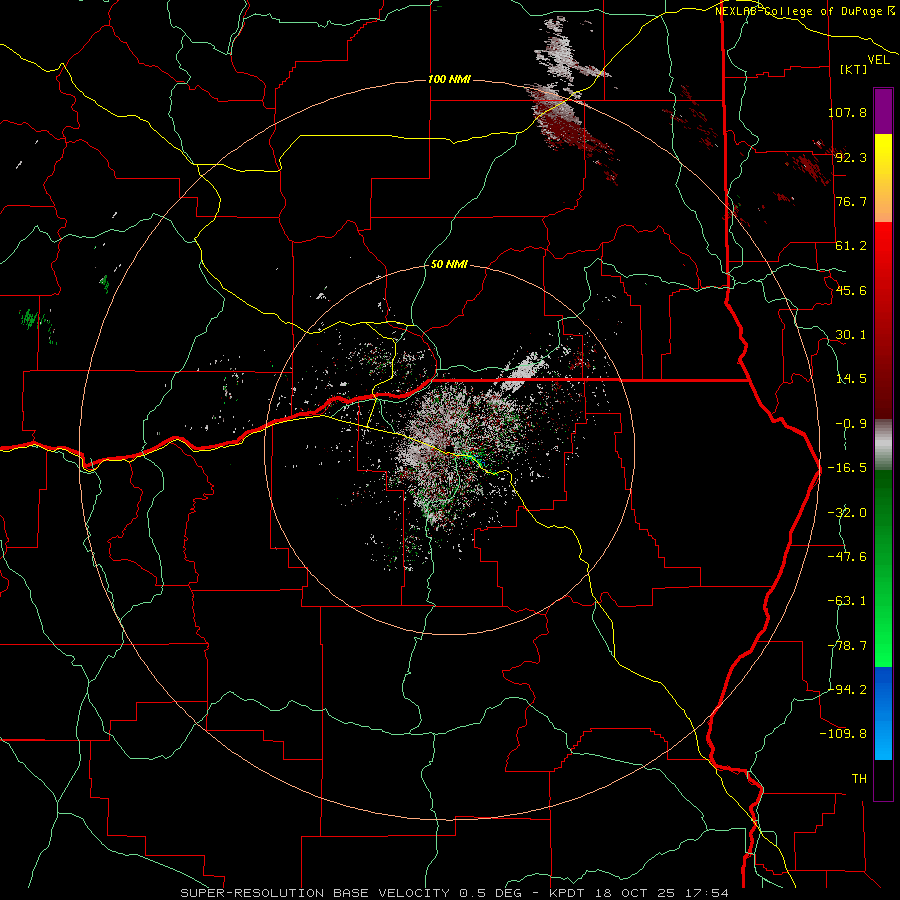900x900 pixels.
Task: Select the -109.8 velocity scale value
Action: [843, 734]
